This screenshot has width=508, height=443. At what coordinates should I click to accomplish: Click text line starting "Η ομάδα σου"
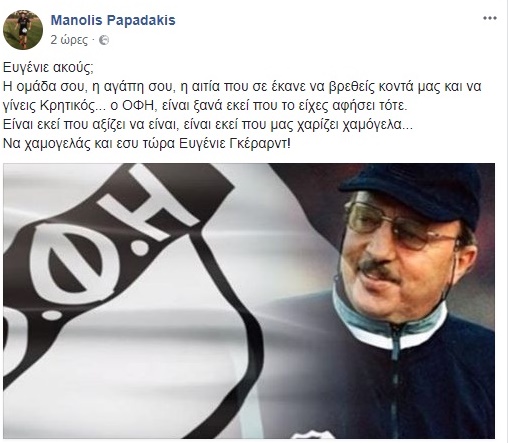pos(242,87)
